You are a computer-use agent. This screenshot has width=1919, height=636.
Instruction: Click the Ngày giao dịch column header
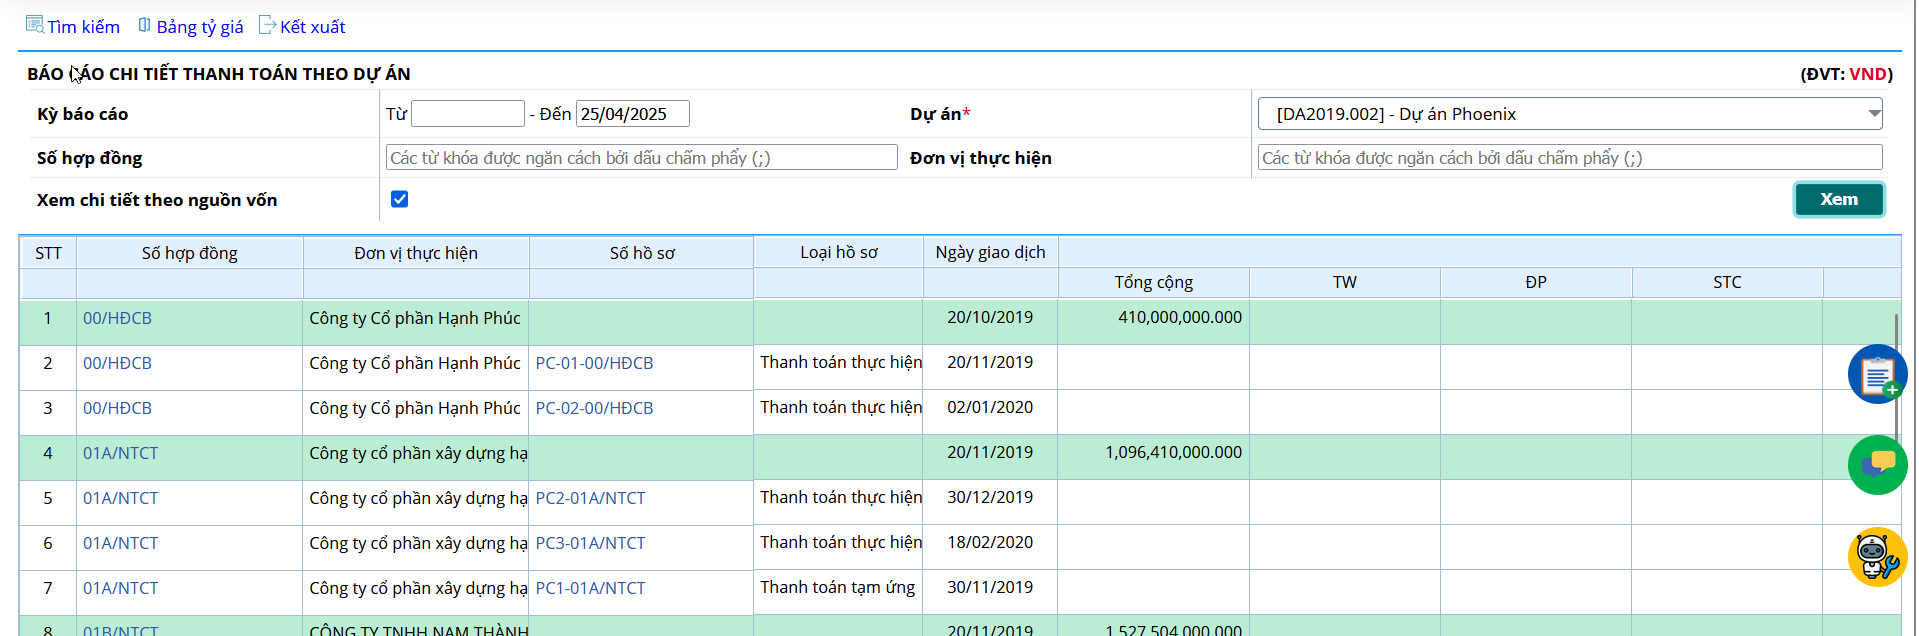click(x=991, y=252)
